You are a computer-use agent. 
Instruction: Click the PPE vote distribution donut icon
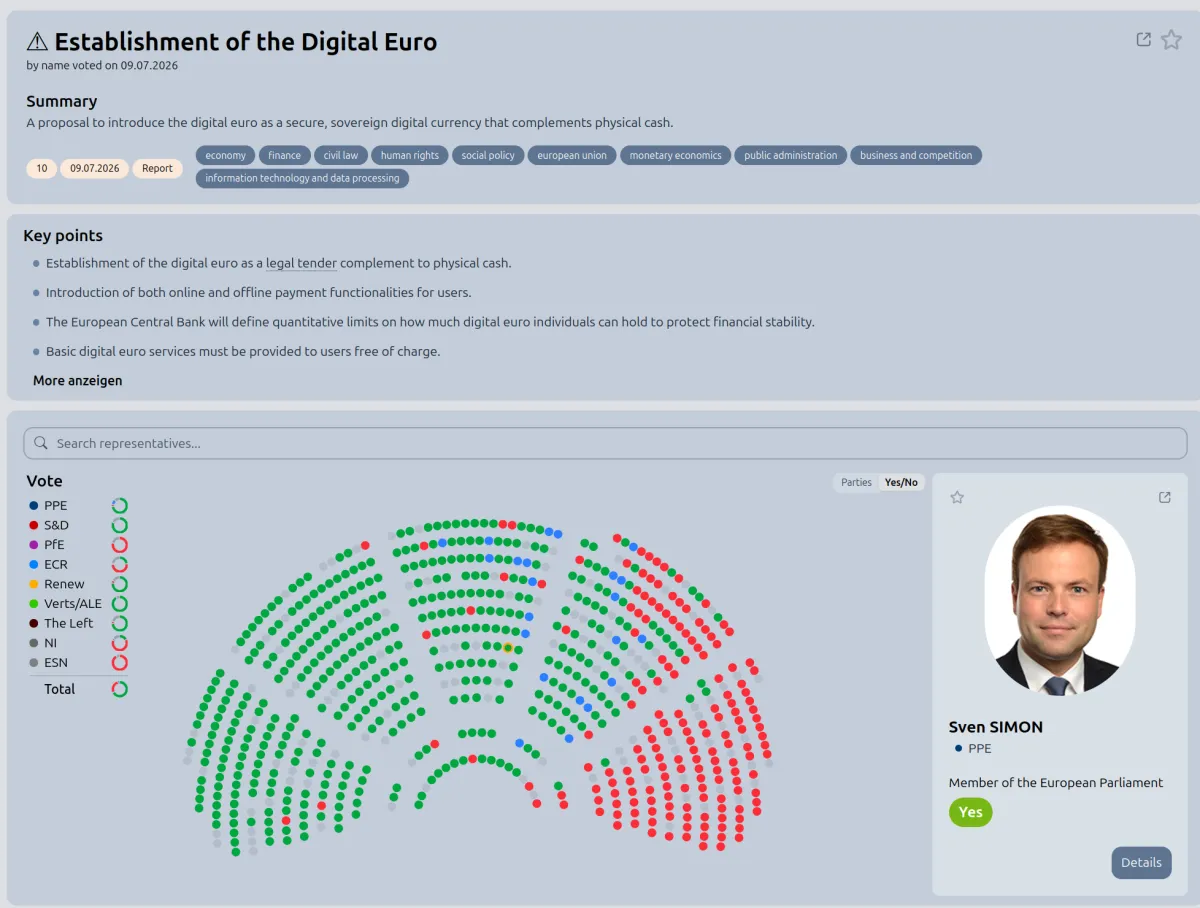120,506
